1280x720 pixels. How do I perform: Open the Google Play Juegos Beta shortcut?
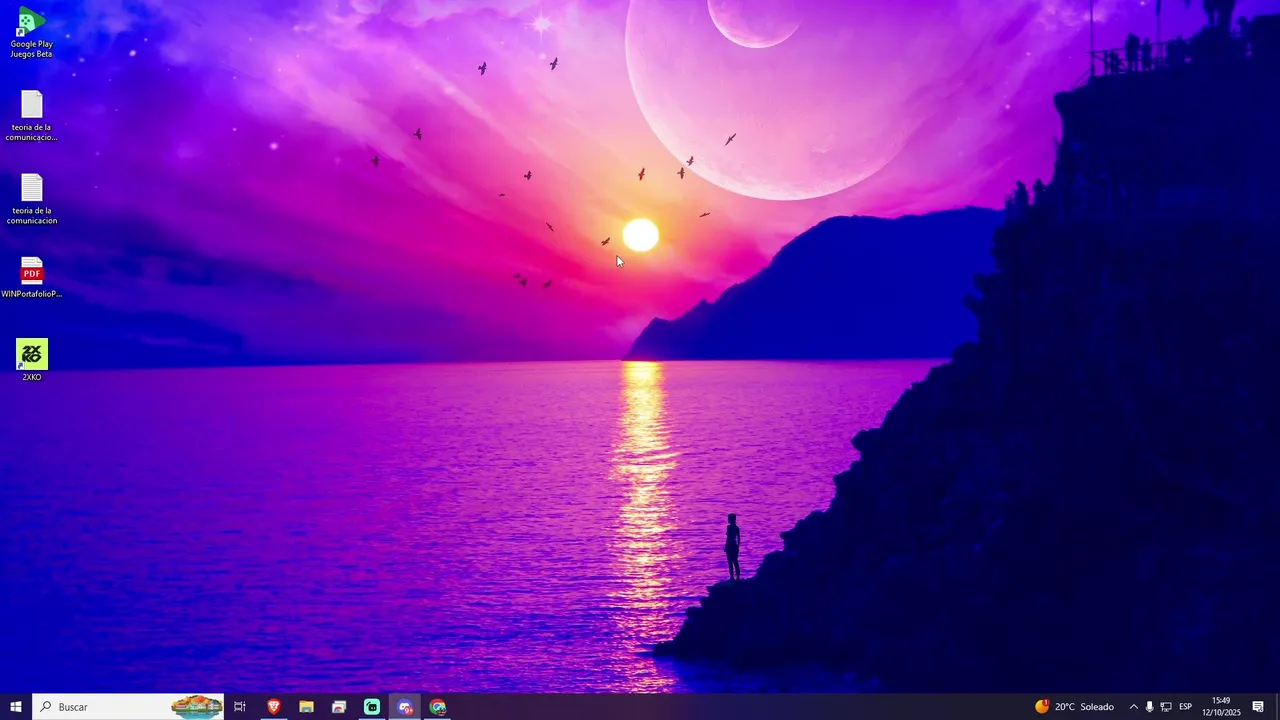tap(31, 32)
